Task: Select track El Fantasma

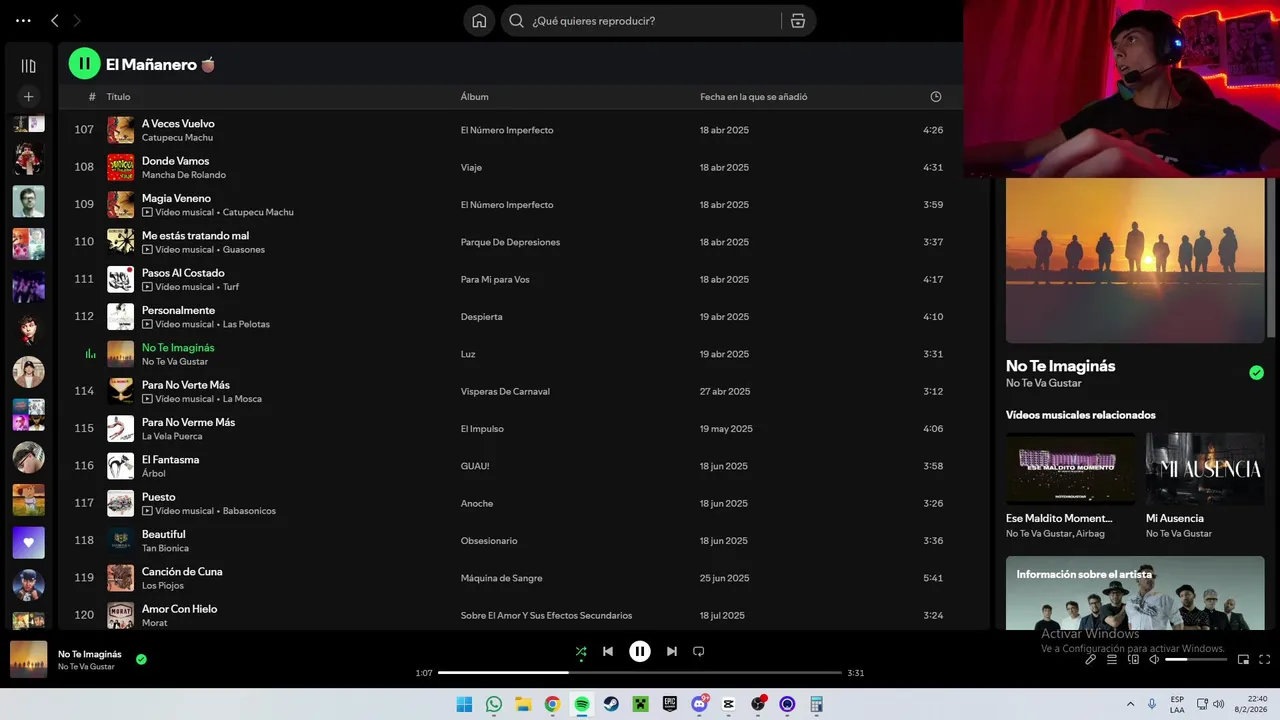Action: (x=170, y=459)
